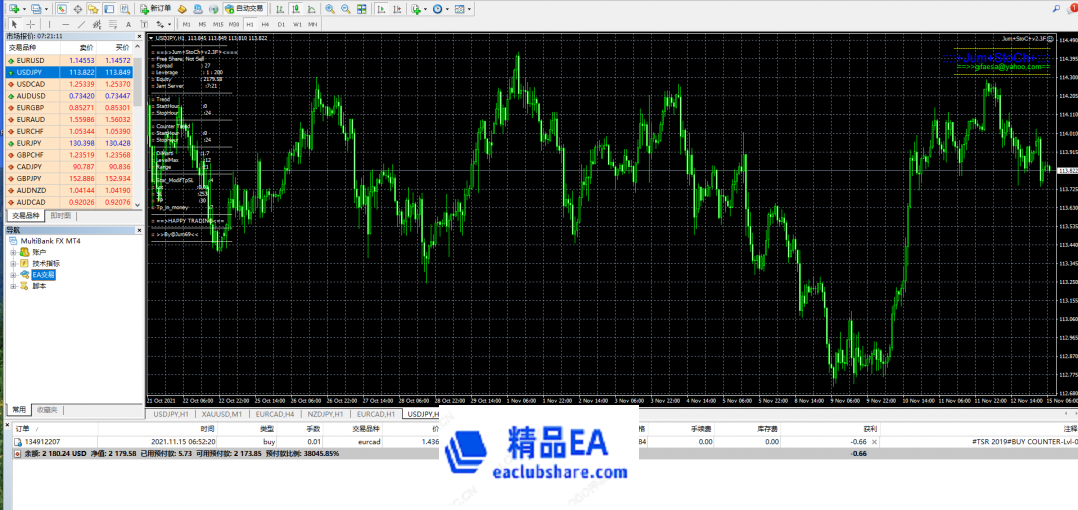Select the crosshair cursor tool
1078x510 pixels.
click(x=31, y=24)
